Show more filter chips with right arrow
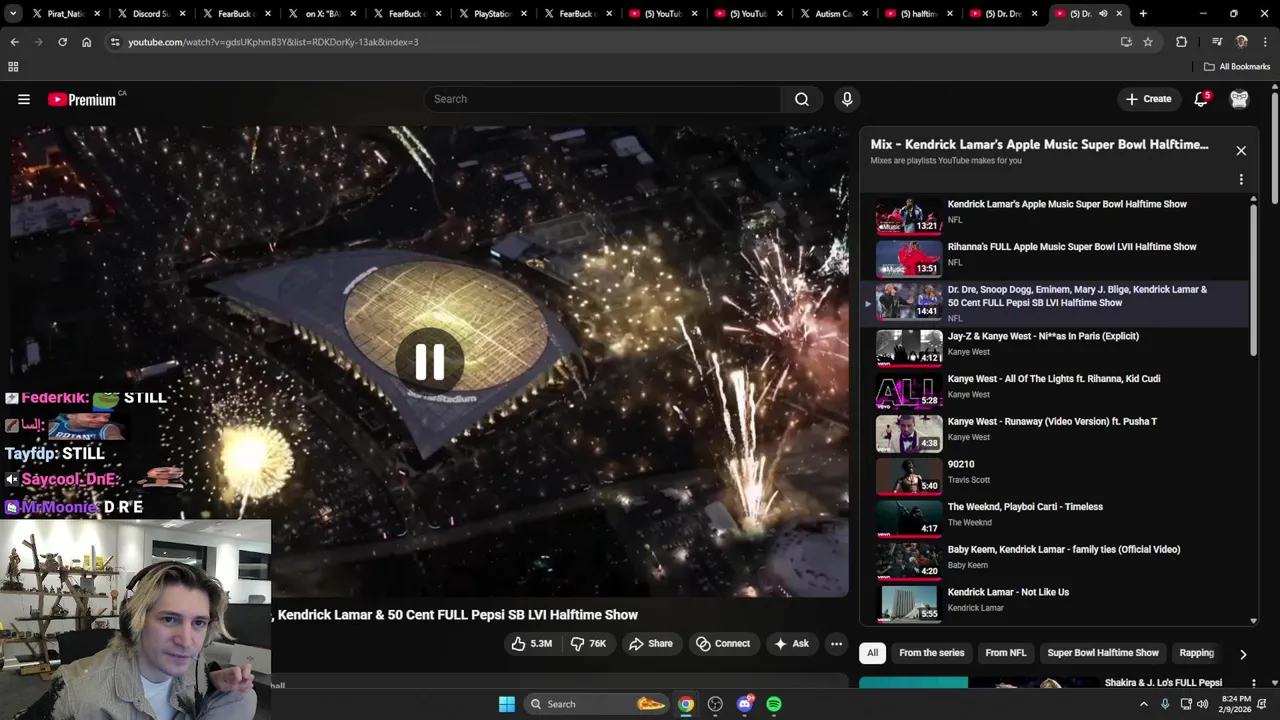Image resolution: width=1280 pixels, height=720 pixels. [x=1243, y=654]
